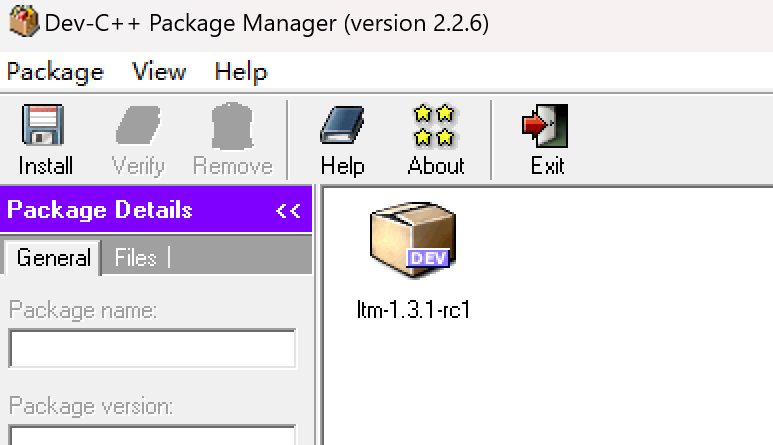Click the About label under the stars icon

point(436,166)
